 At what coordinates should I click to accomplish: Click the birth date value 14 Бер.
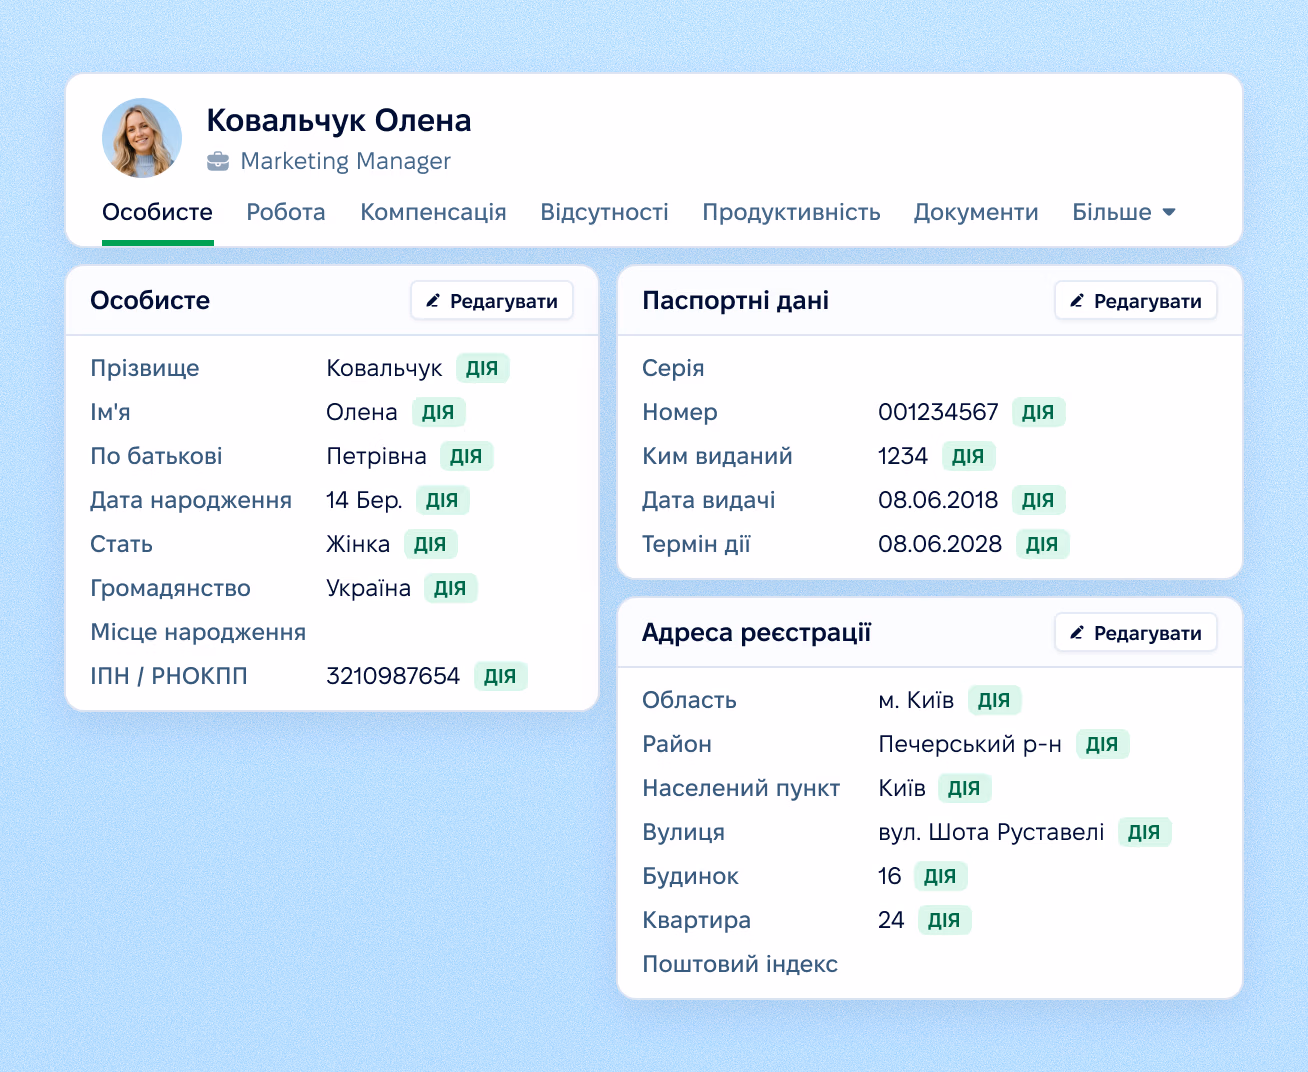point(364,500)
